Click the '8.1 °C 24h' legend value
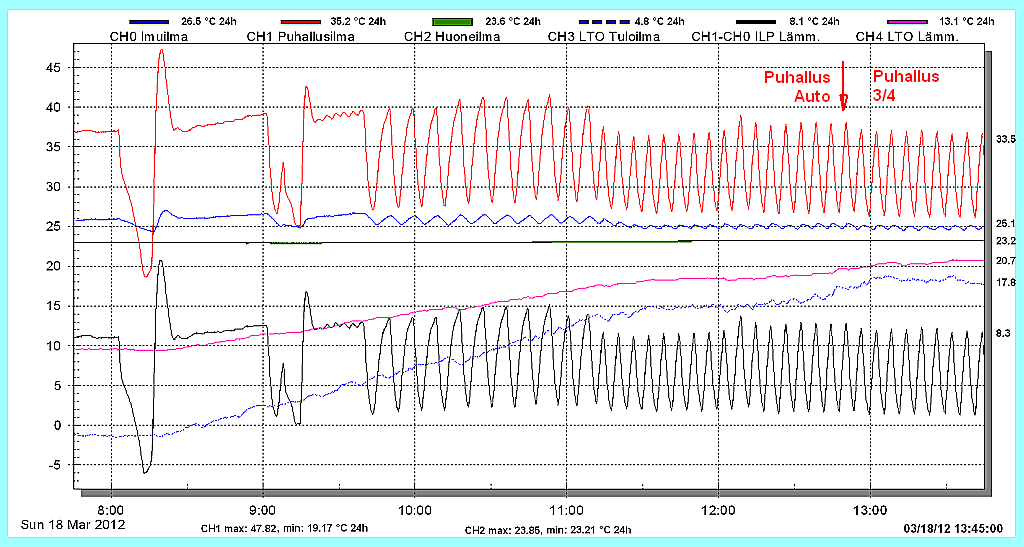Viewport: 1024px width, 547px height. (x=814, y=22)
